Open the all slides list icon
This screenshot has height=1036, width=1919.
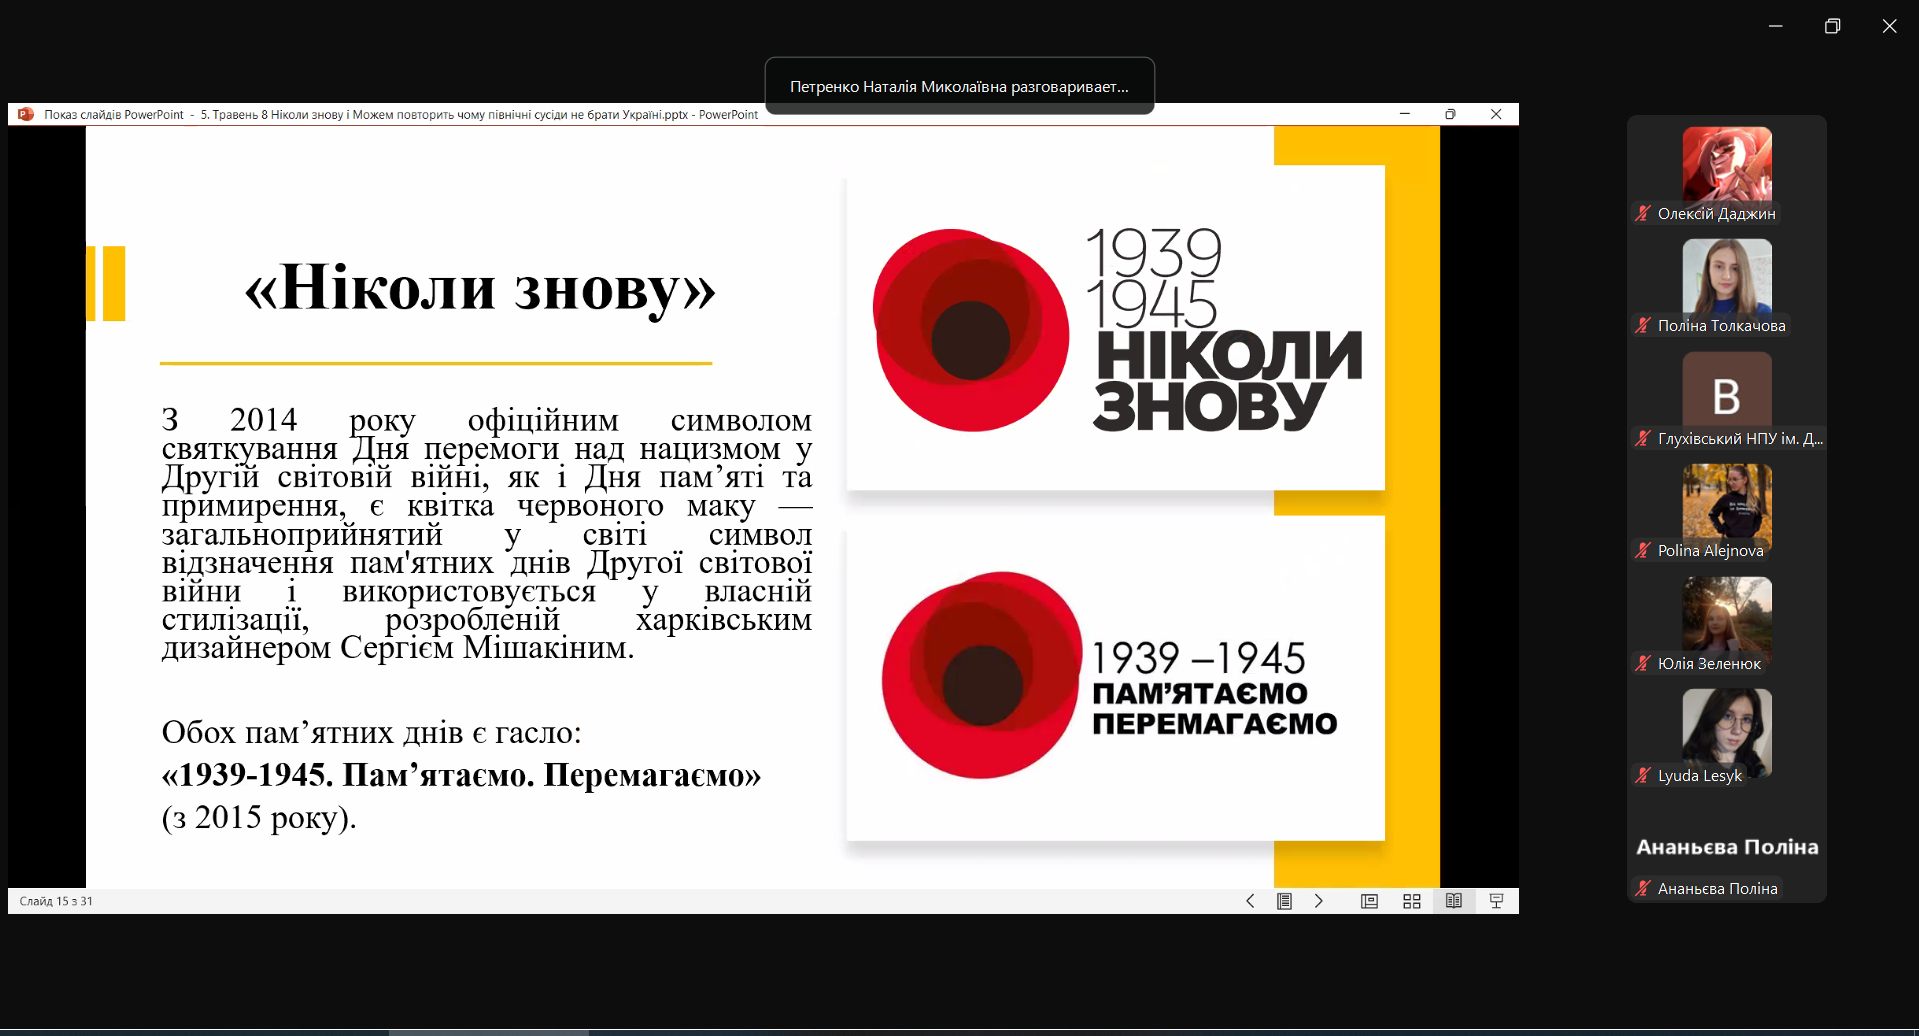pos(1284,901)
